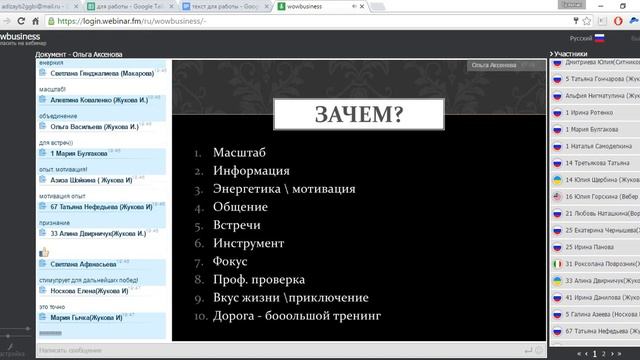Click the message icon beside Азиза Шойкина

[x=42, y=179]
